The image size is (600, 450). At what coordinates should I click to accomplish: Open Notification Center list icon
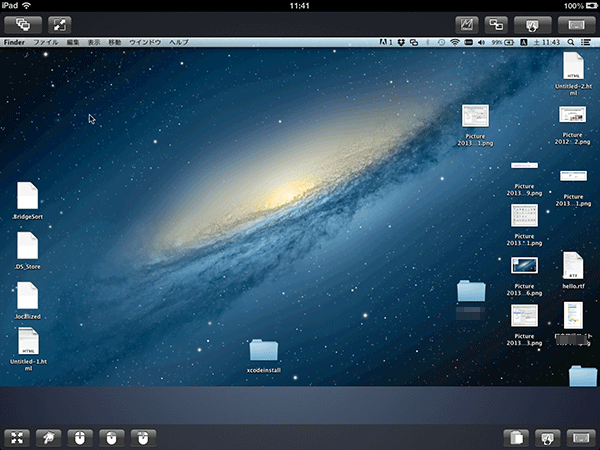point(586,42)
